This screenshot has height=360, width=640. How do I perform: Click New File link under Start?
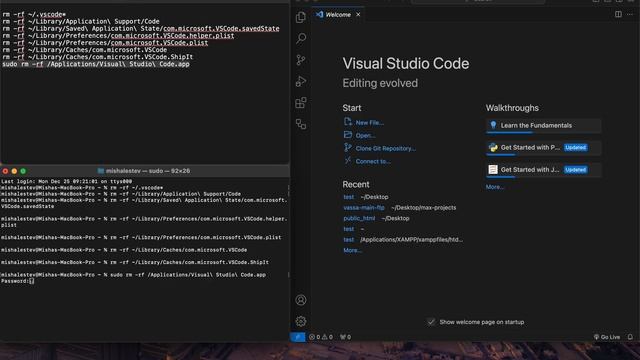tap(369, 122)
